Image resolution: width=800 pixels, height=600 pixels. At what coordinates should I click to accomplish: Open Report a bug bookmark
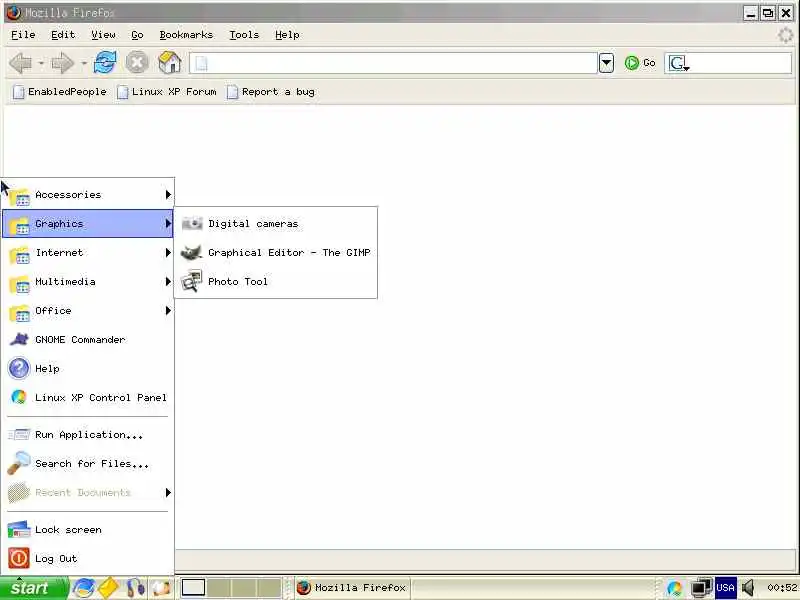[x=271, y=92]
